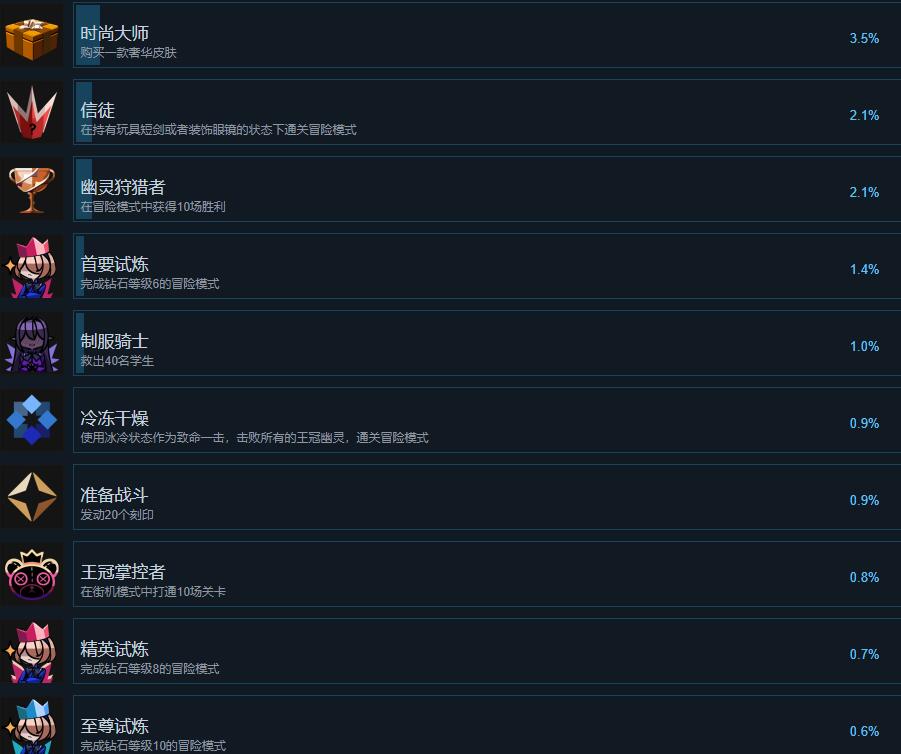Click the description 救出40名学生

coord(117,361)
